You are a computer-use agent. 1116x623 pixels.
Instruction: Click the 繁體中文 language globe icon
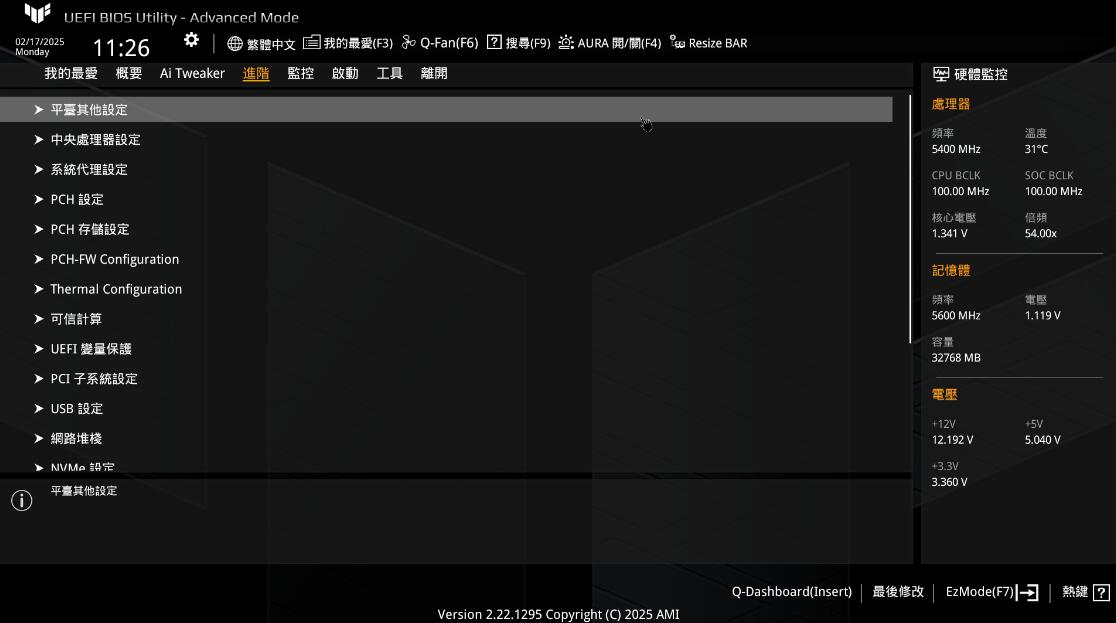pyautogui.click(x=234, y=43)
